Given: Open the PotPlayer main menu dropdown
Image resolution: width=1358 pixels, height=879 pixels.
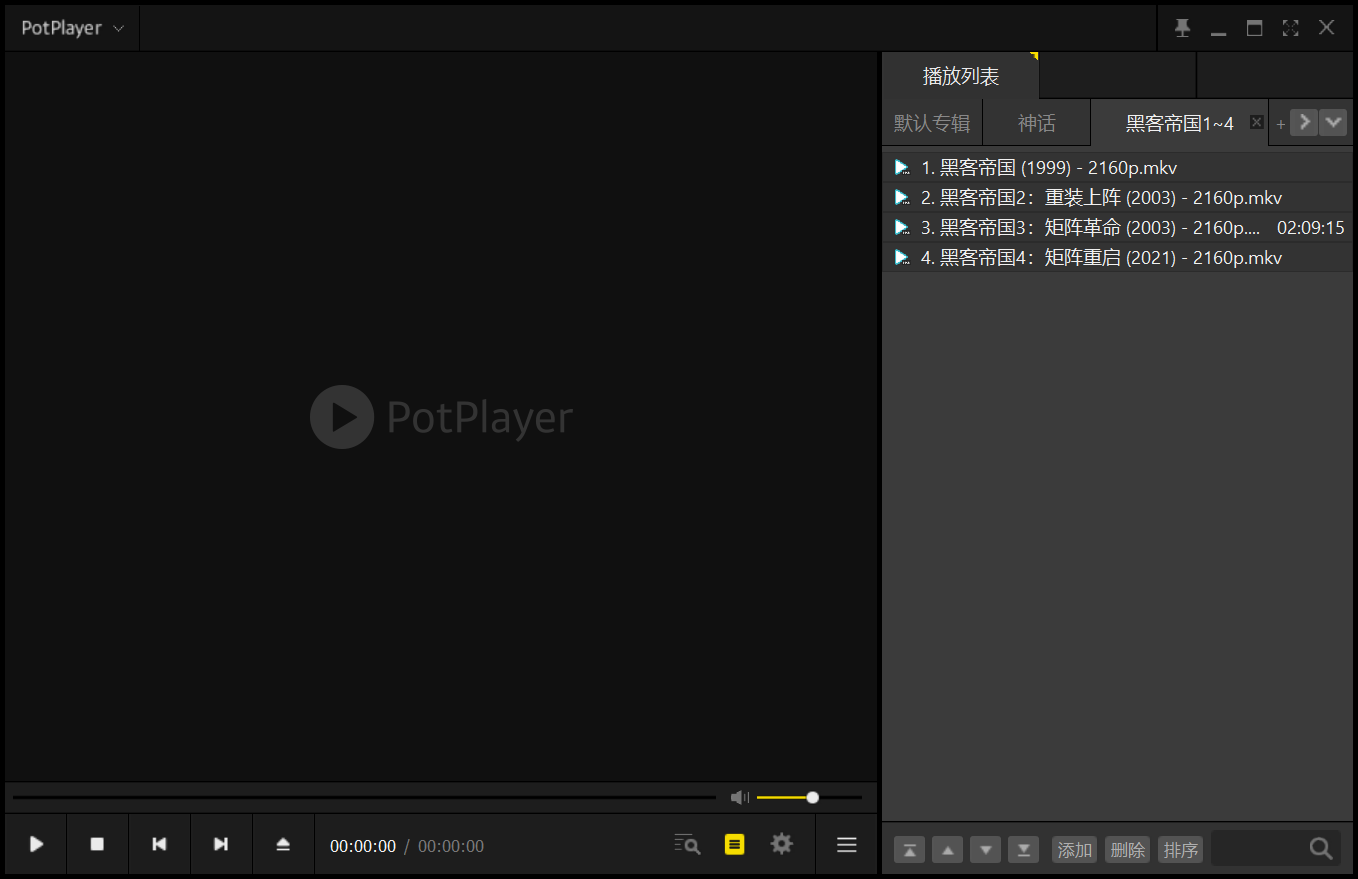Looking at the screenshot, I should [x=72, y=28].
